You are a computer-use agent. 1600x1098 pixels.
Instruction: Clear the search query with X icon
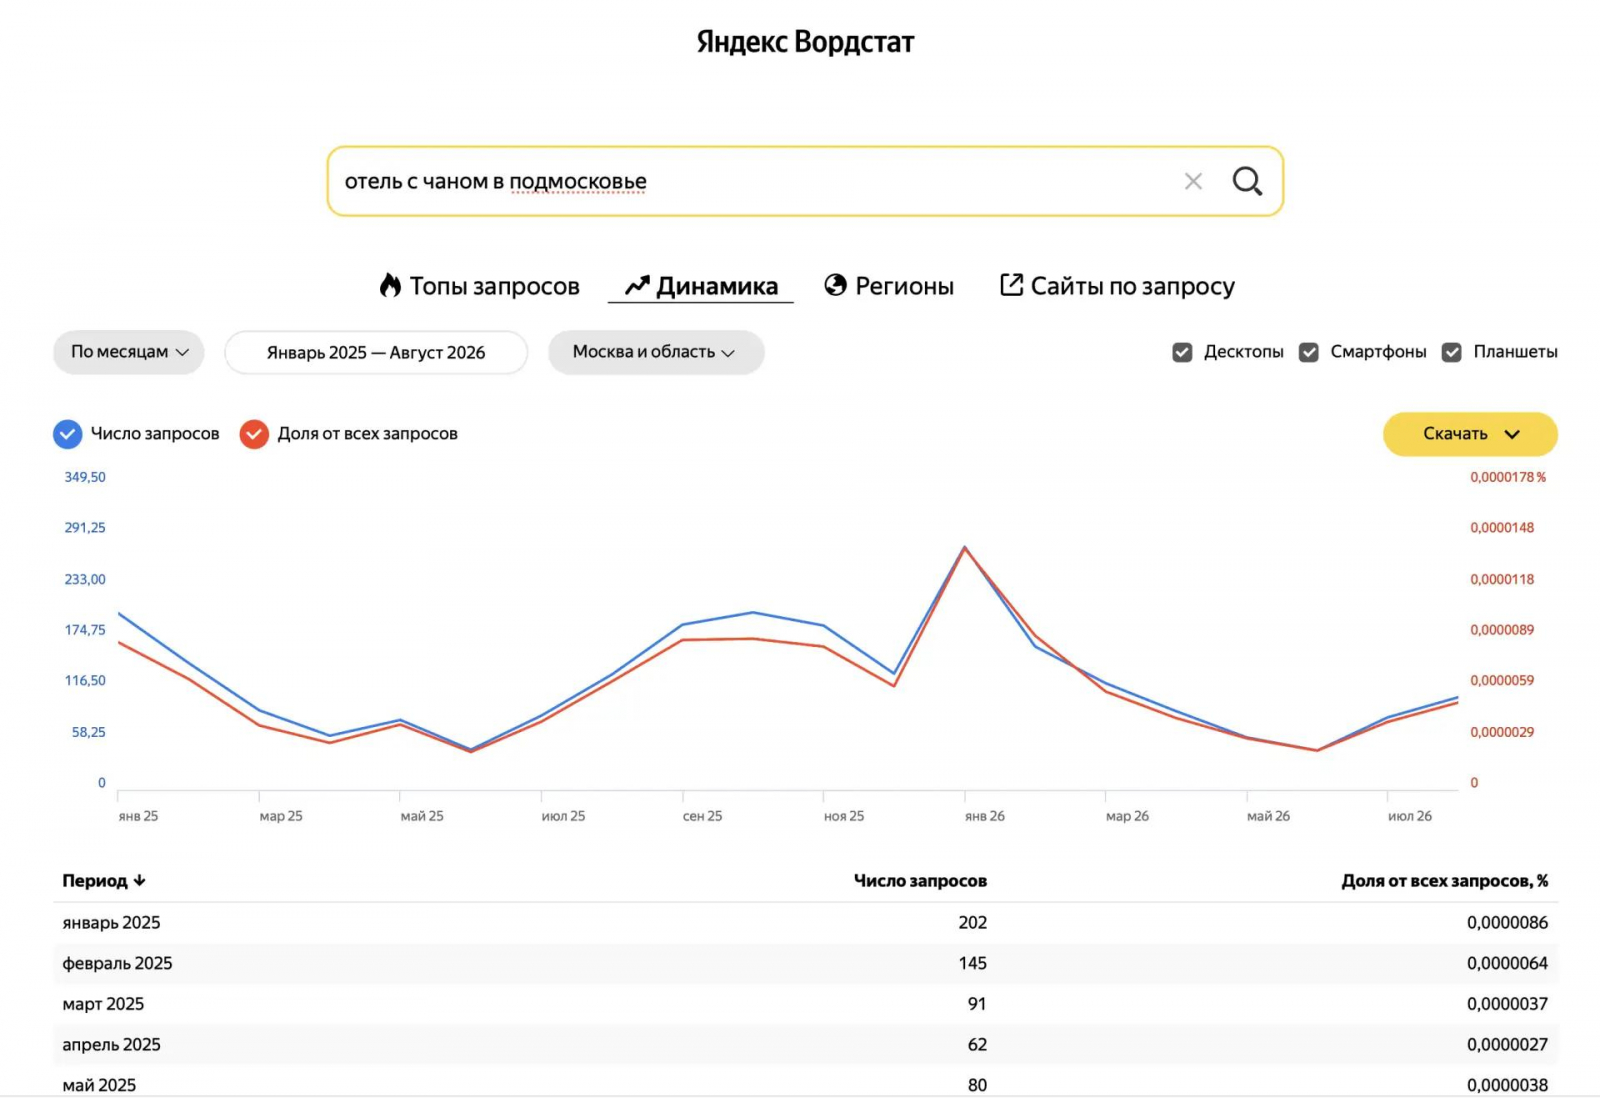pyautogui.click(x=1193, y=181)
